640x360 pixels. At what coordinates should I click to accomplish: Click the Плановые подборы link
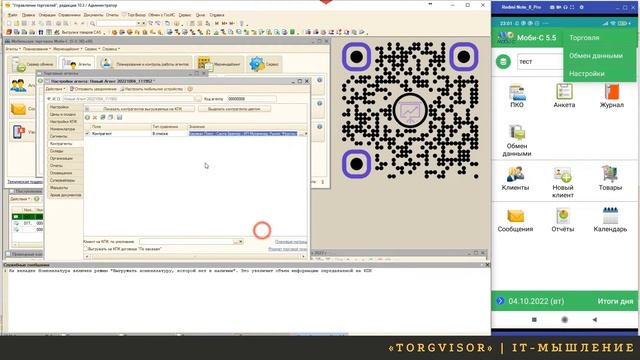coord(291,242)
